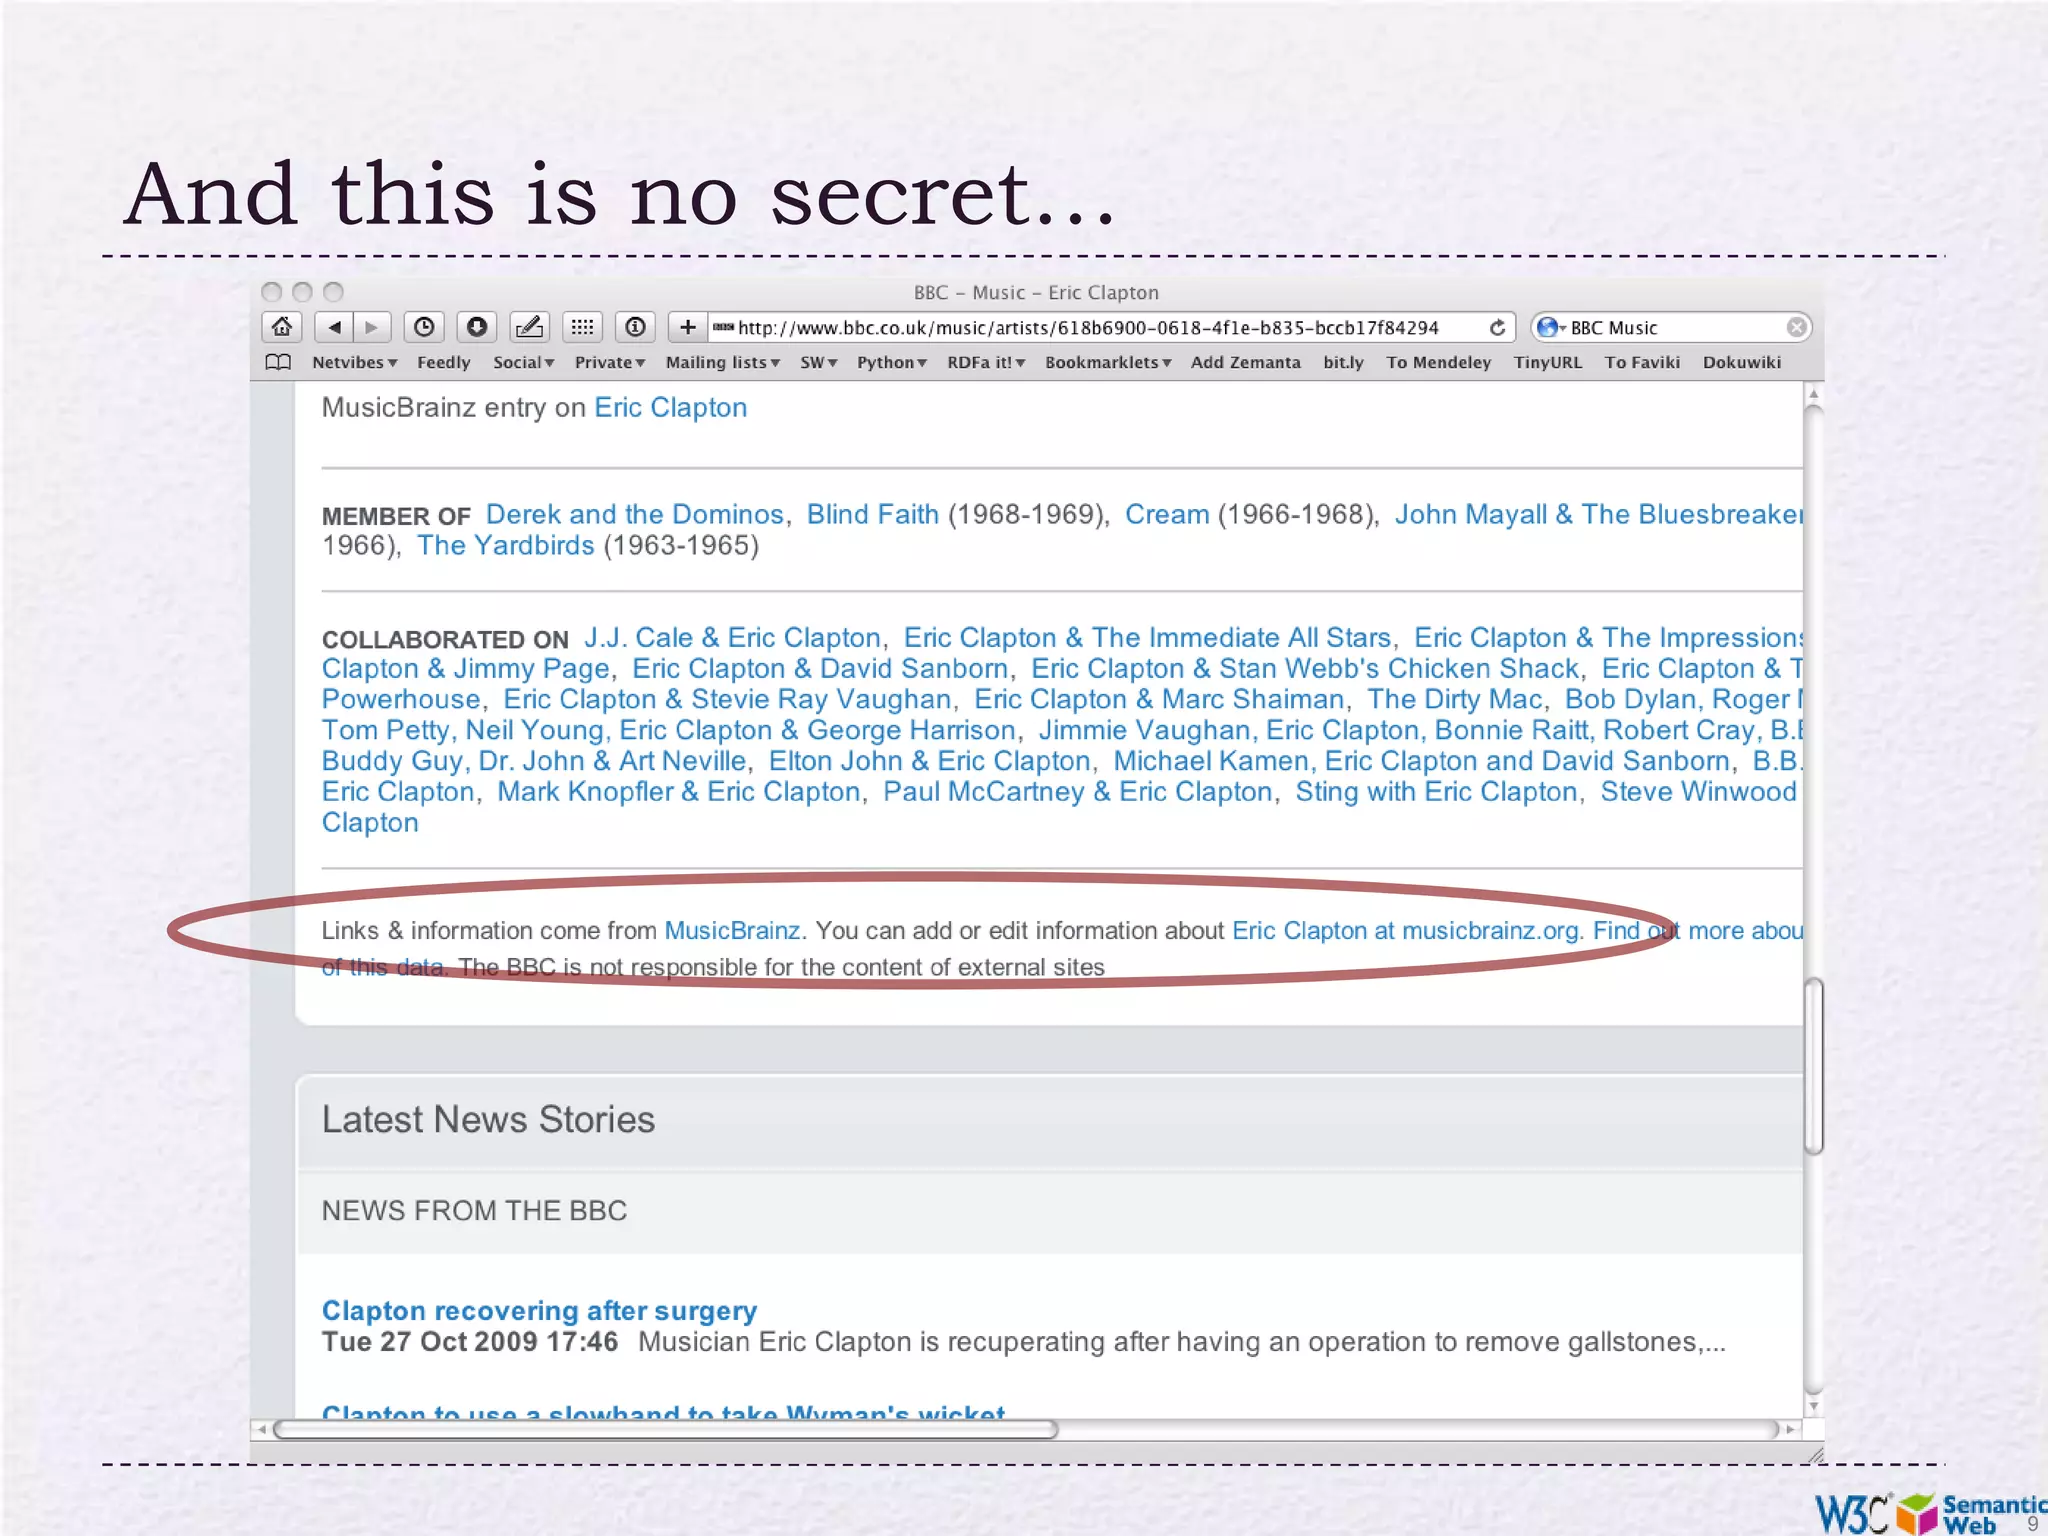Open the Derek and the Dominos link
This screenshot has height=1536, width=2048.
point(634,514)
